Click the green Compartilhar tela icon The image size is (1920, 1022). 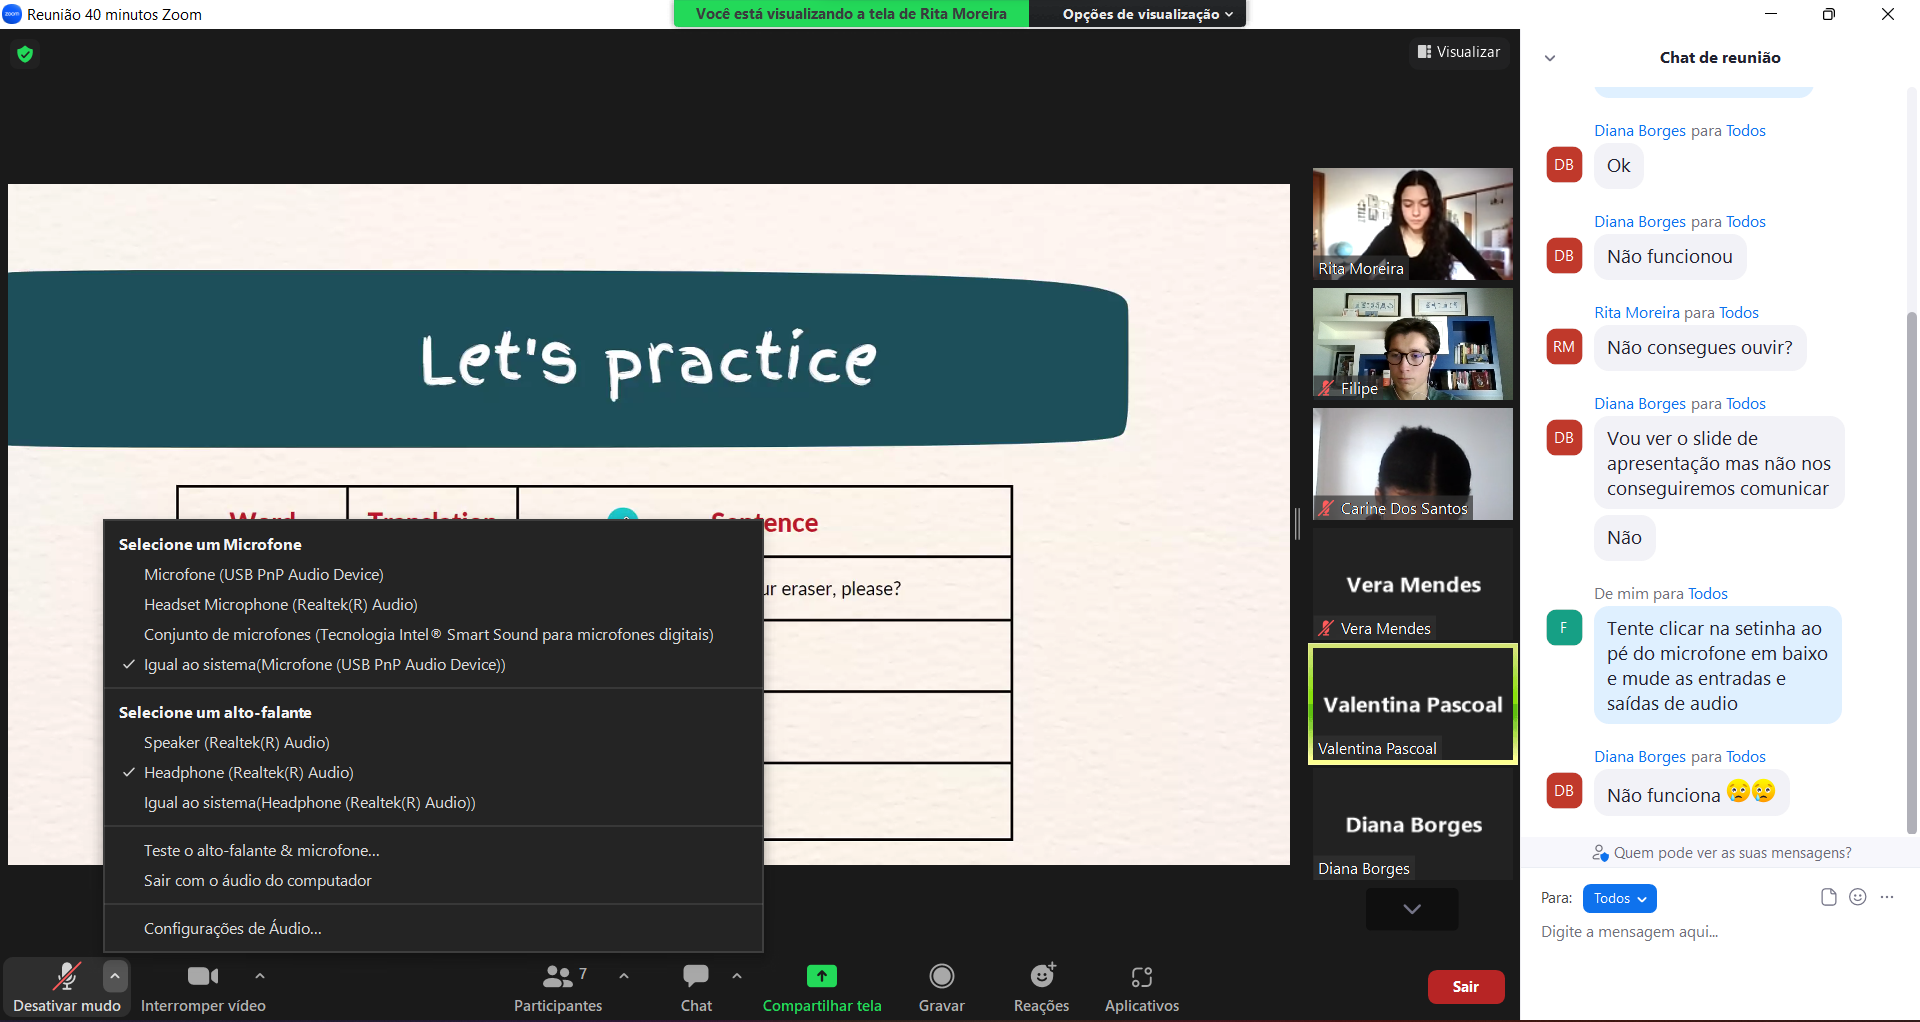[x=822, y=976]
